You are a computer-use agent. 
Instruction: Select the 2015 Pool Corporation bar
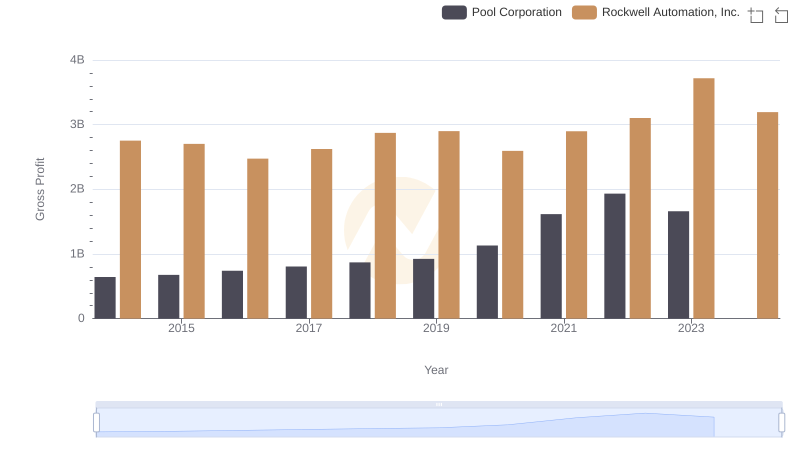(x=168, y=297)
